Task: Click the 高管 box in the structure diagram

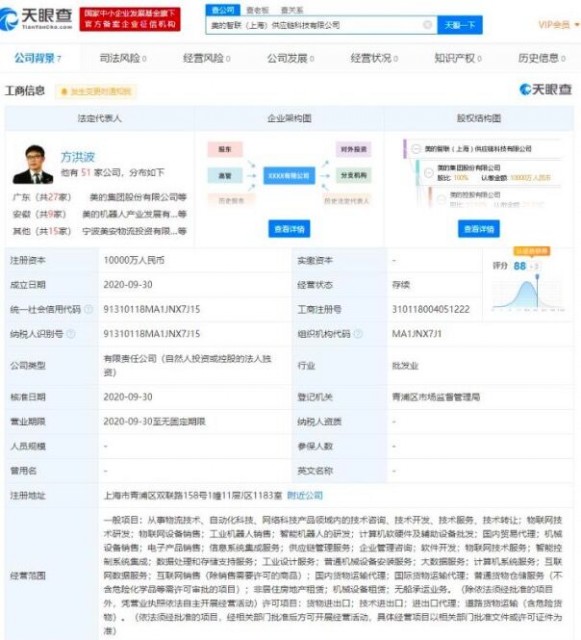Action: click(225, 176)
